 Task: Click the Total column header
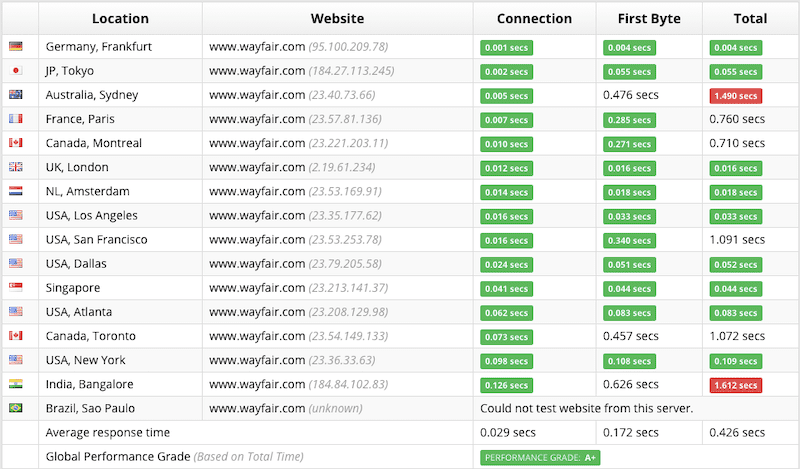pyautogui.click(x=750, y=18)
